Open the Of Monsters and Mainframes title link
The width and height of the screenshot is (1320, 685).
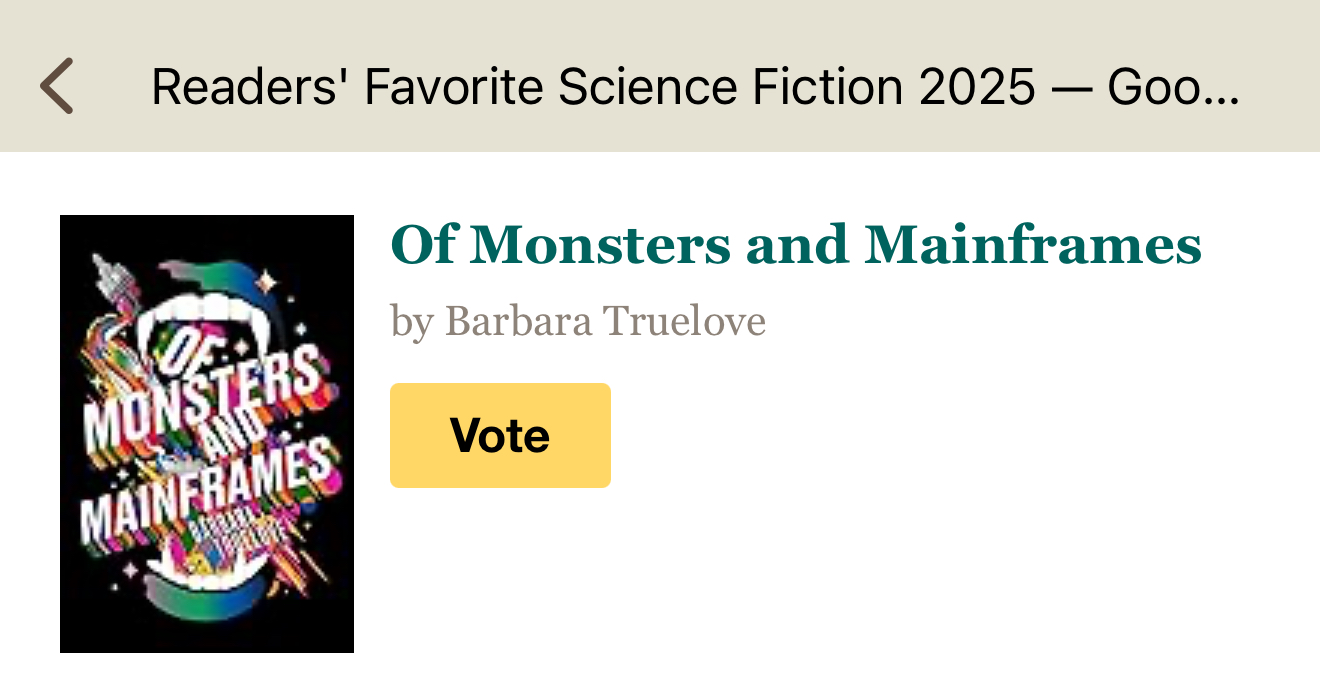pyautogui.click(x=795, y=245)
